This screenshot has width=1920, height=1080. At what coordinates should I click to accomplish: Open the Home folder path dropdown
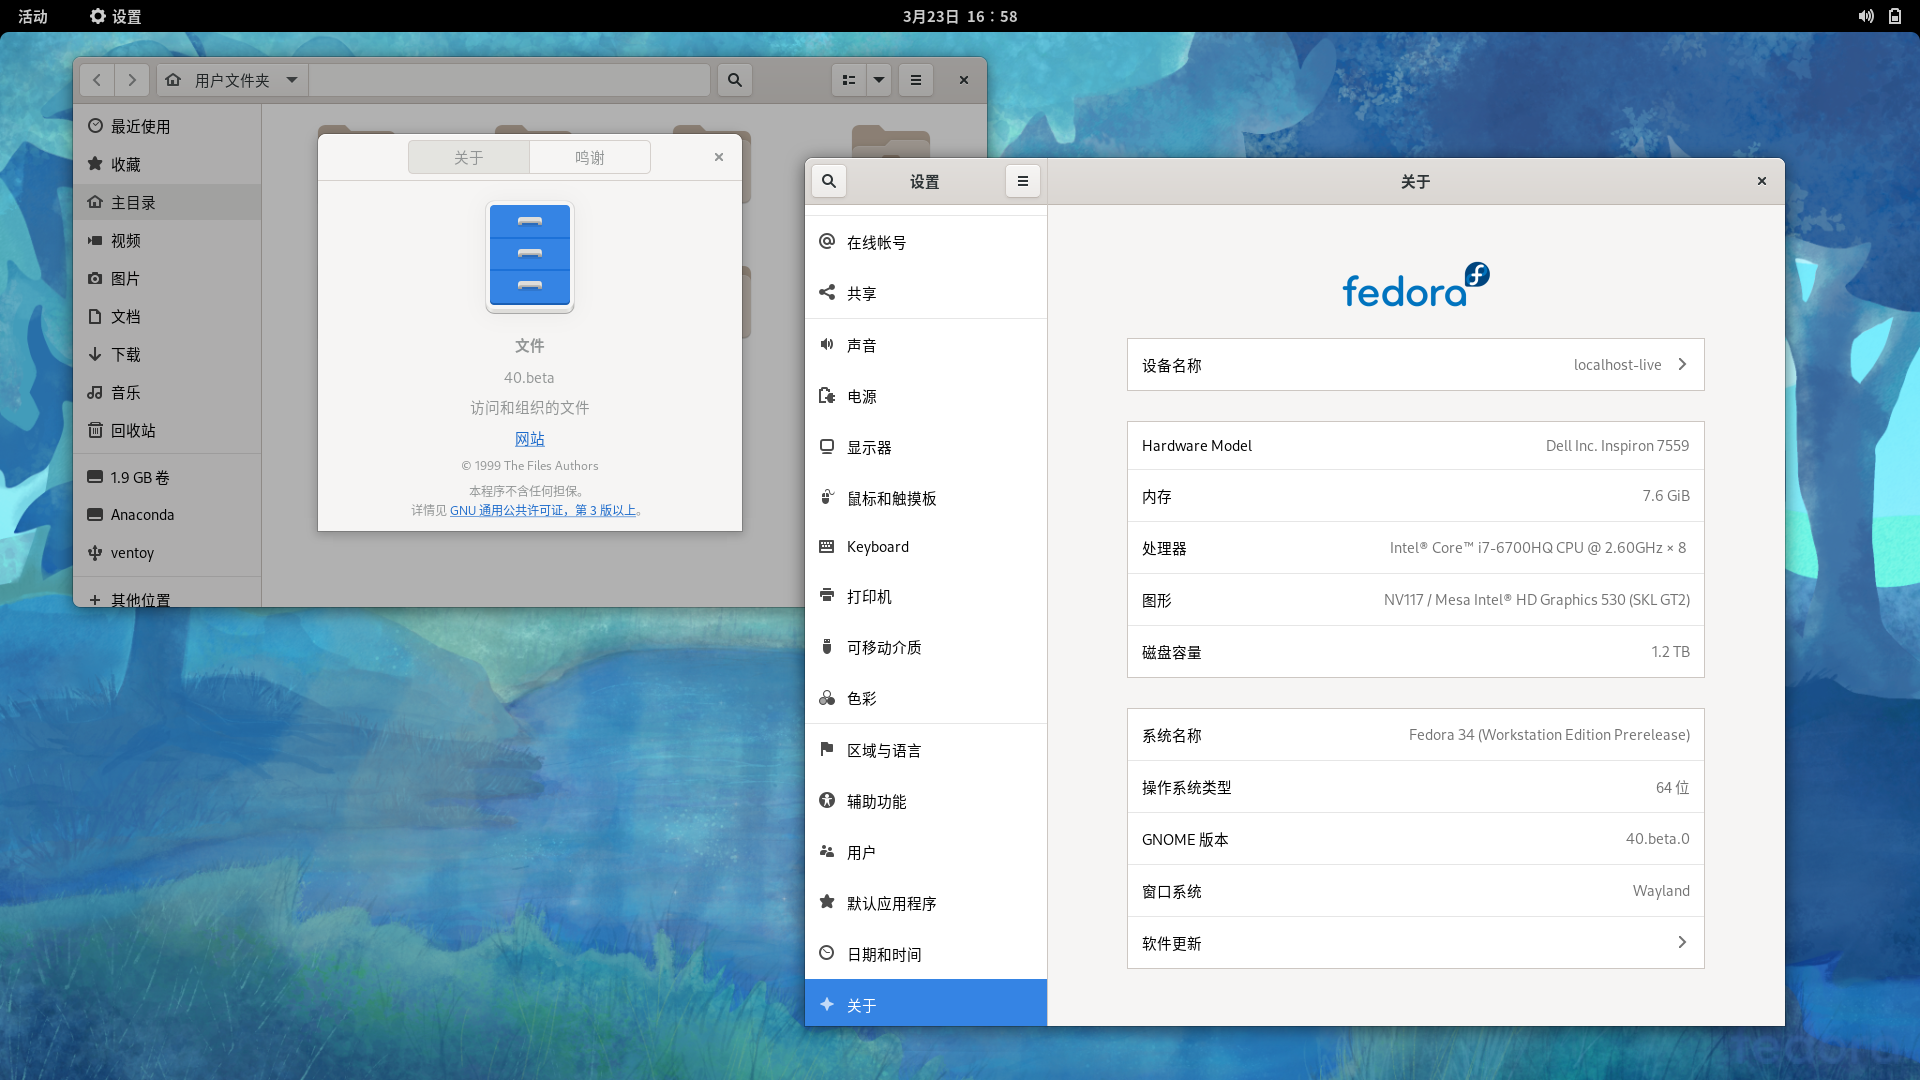[x=292, y=80]
